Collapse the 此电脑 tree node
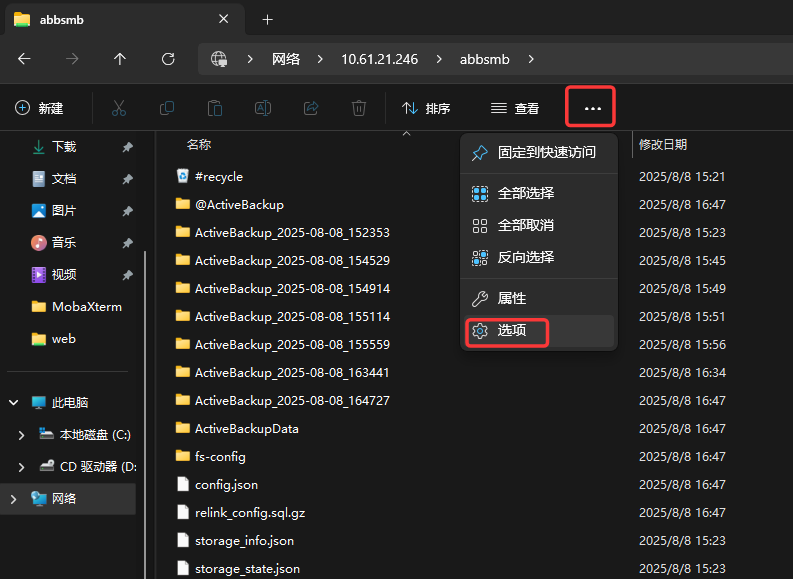Viewport: 793px width, 579px height. pos(14,403)
